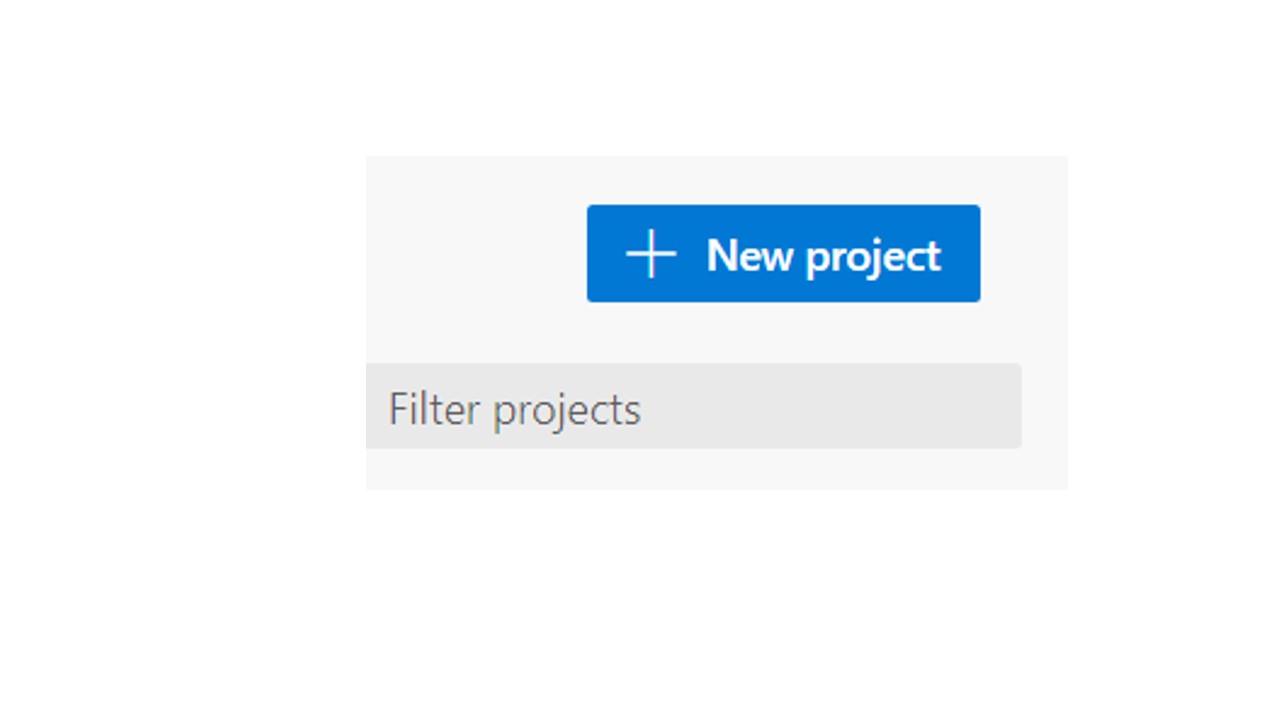Place the cursor in the Filter projects box
The image size is (1280, 720).
pyautogui.click(x=694, y=406)
